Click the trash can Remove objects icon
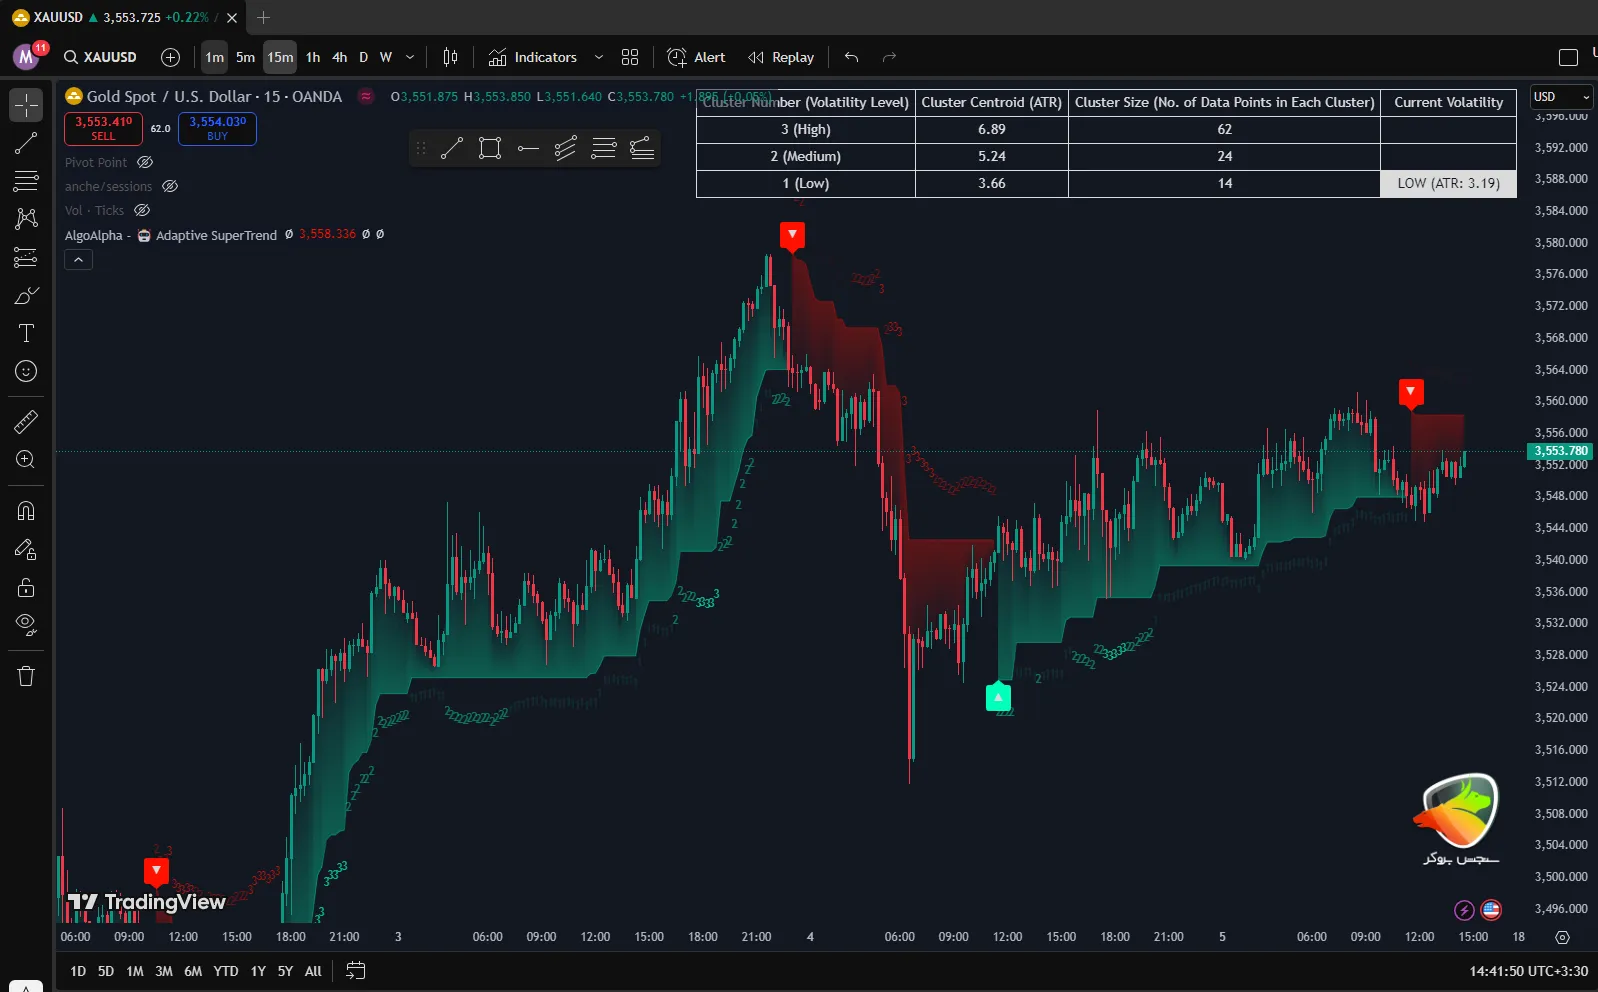1598x992 pixels. (26, 676)
